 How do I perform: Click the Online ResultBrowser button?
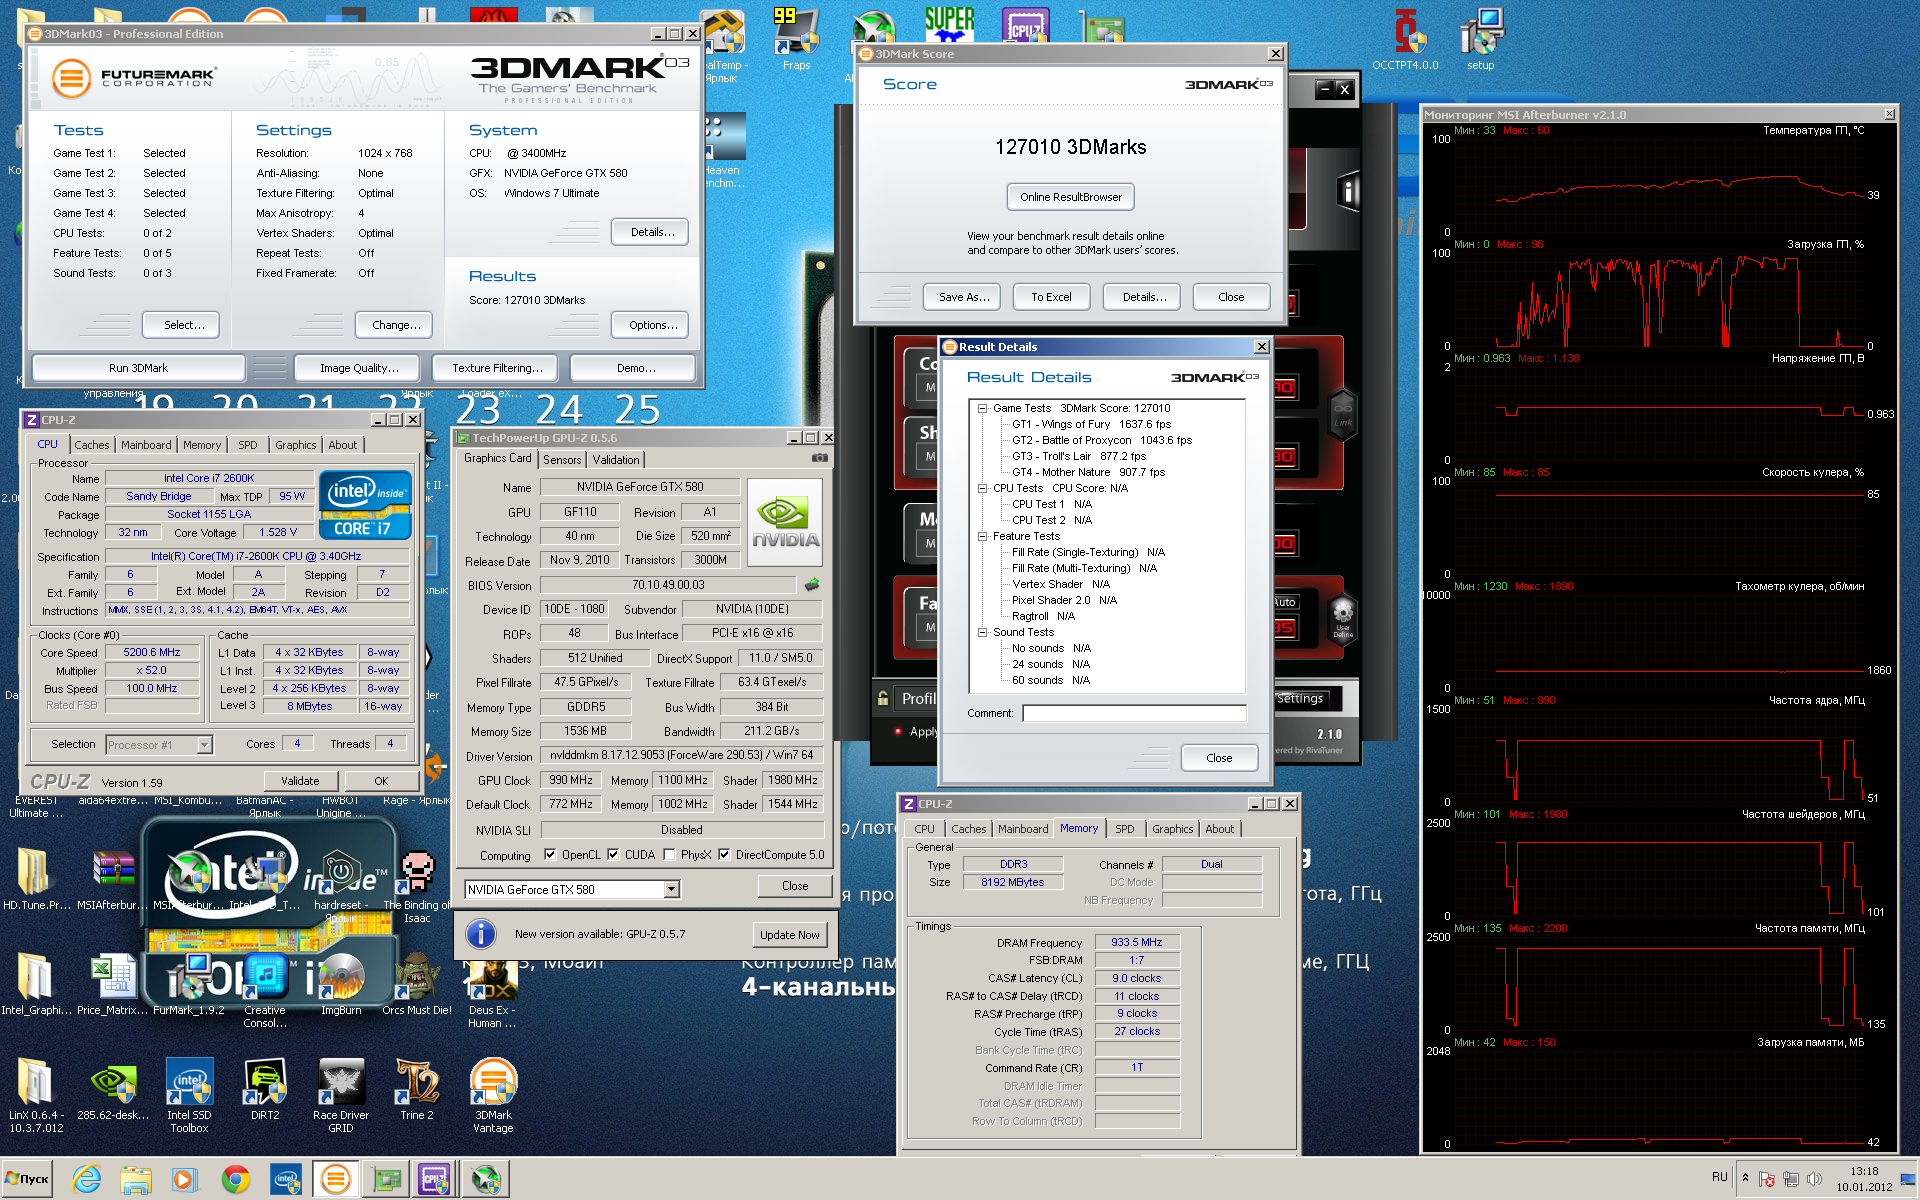tap(1071, 197)
